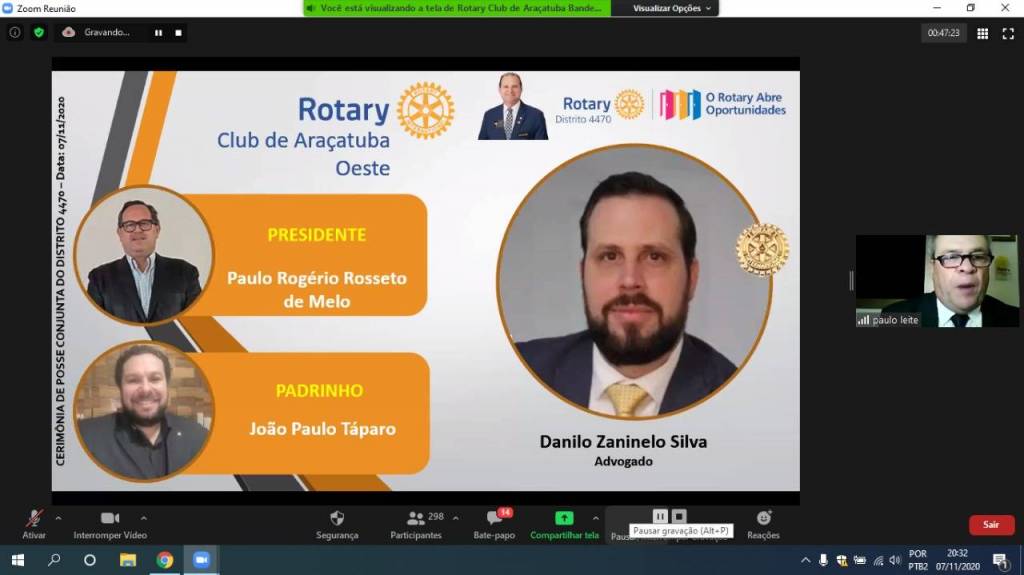Viewport: 1024px width, 575px height.
Task: Click the green Compartilhar tela button
Action: click(x=564, y=523)
